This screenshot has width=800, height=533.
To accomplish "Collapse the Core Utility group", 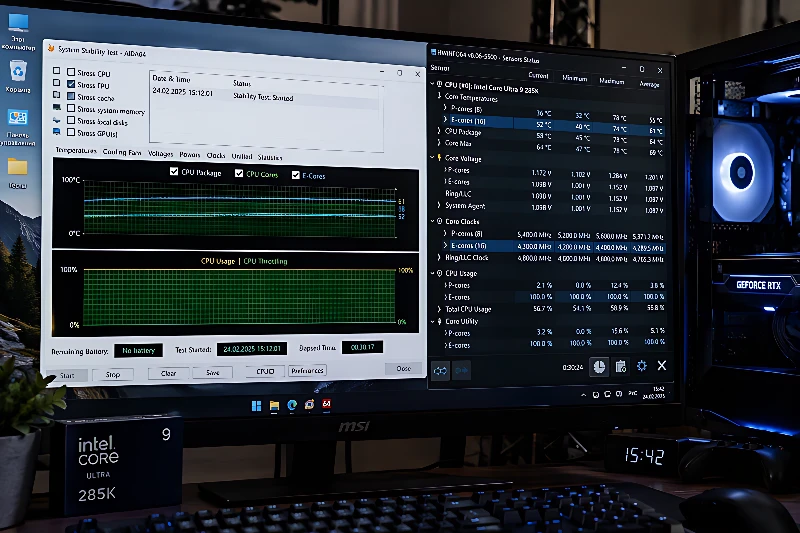I will click(x=432, y=321).
